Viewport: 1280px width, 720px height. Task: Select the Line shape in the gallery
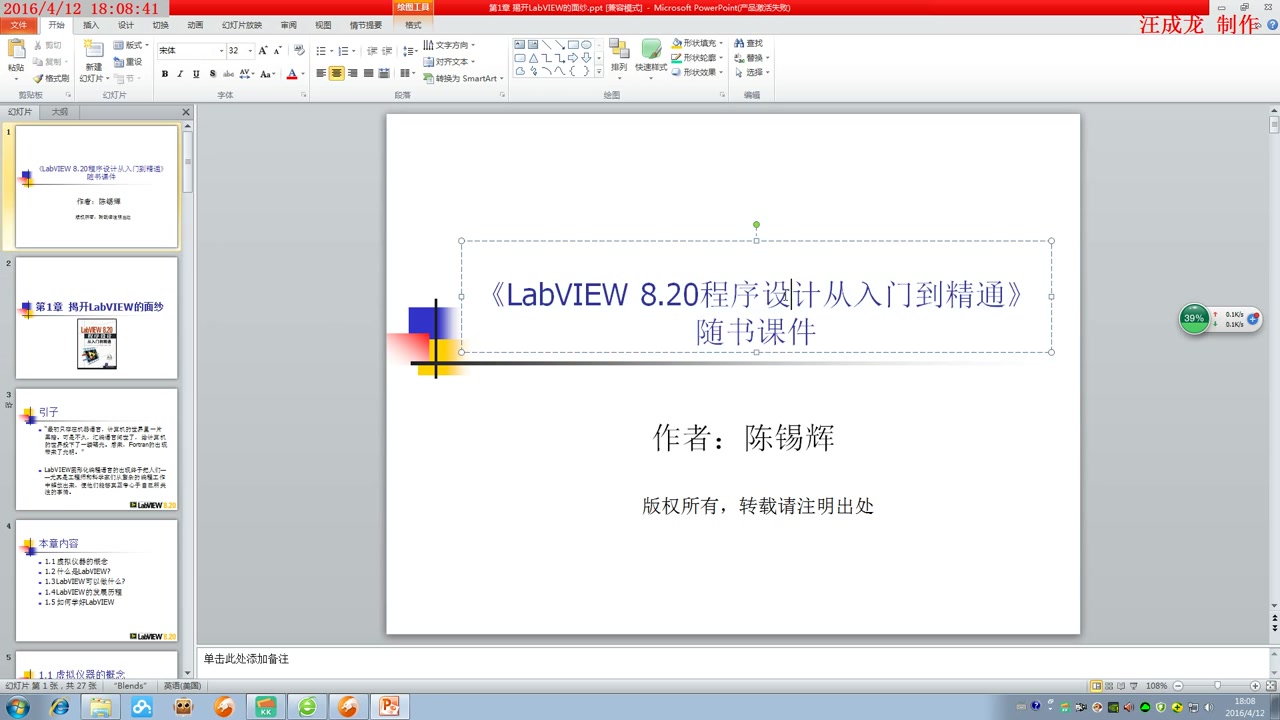547,45
